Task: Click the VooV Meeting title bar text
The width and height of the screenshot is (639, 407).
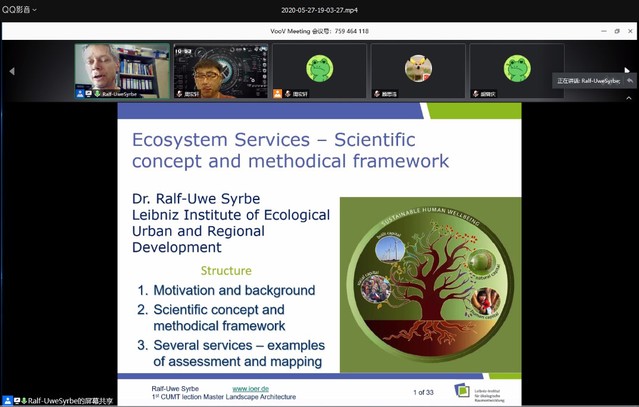Action: pyautogui.click(x=319, y=31)
